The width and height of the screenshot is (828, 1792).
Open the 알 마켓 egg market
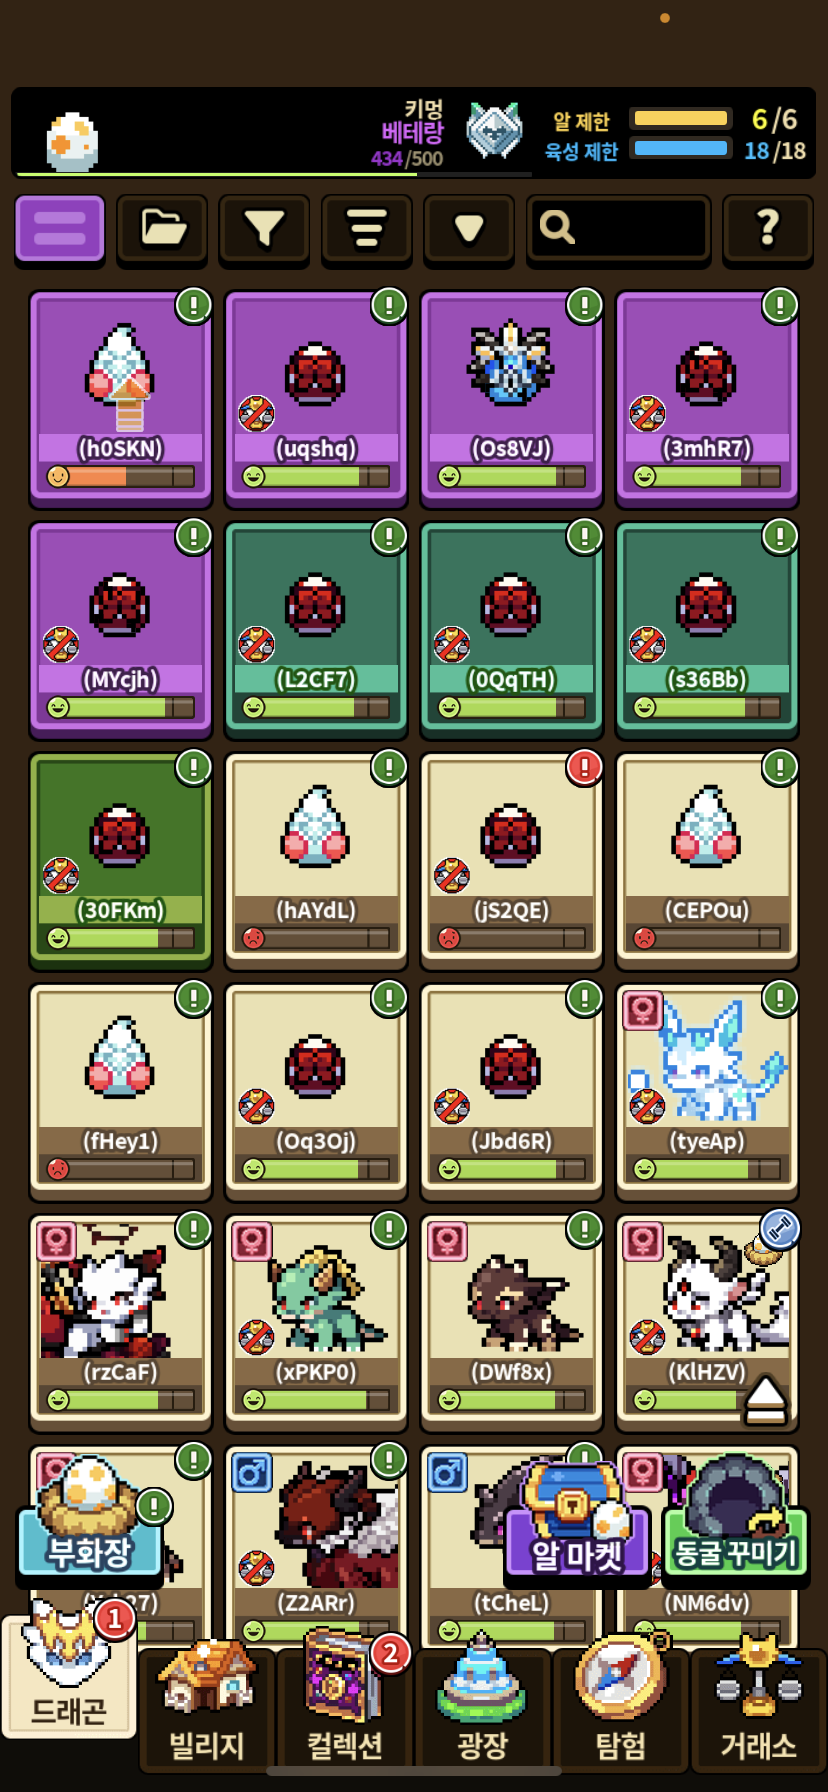pos(578,1526)
